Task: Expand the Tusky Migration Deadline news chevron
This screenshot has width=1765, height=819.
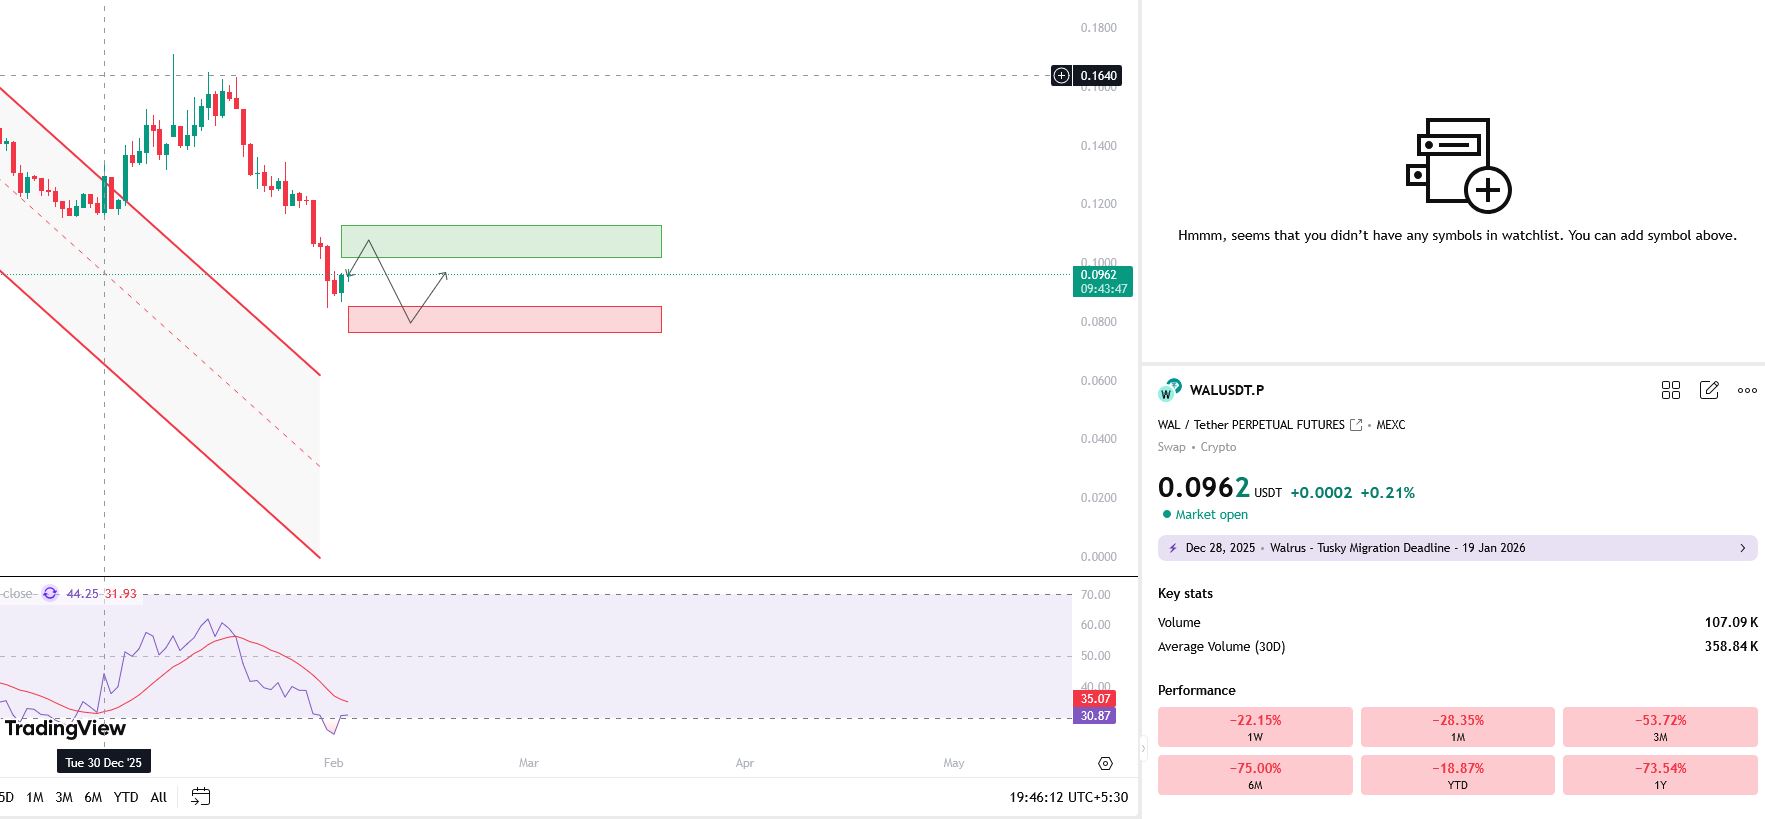Action: (1742, 548)
